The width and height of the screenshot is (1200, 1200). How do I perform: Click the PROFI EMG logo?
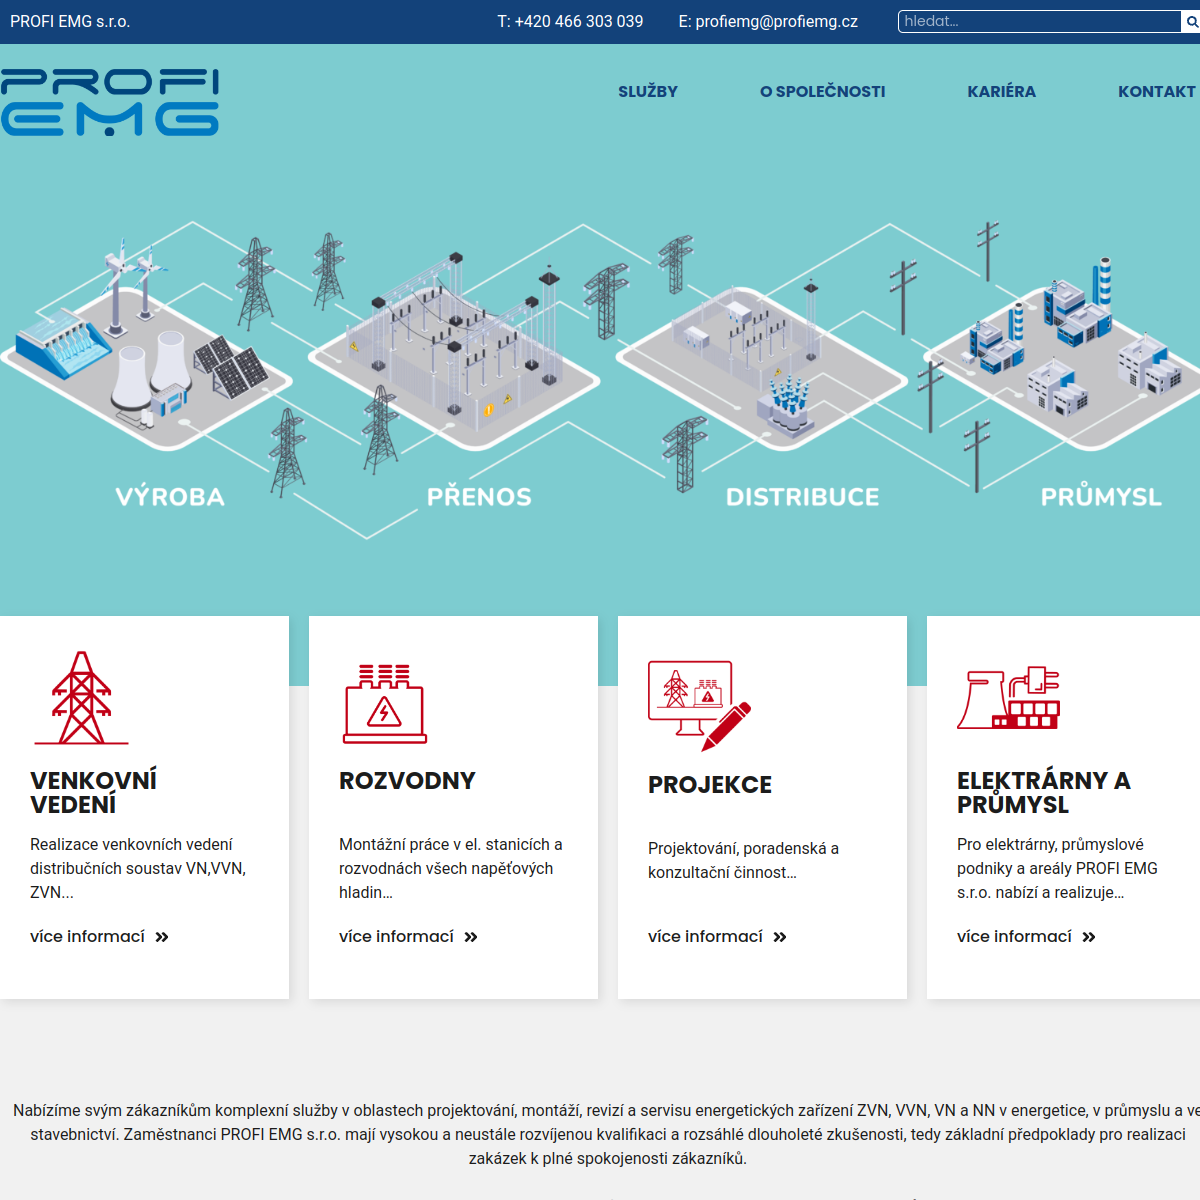pos(110,102)
